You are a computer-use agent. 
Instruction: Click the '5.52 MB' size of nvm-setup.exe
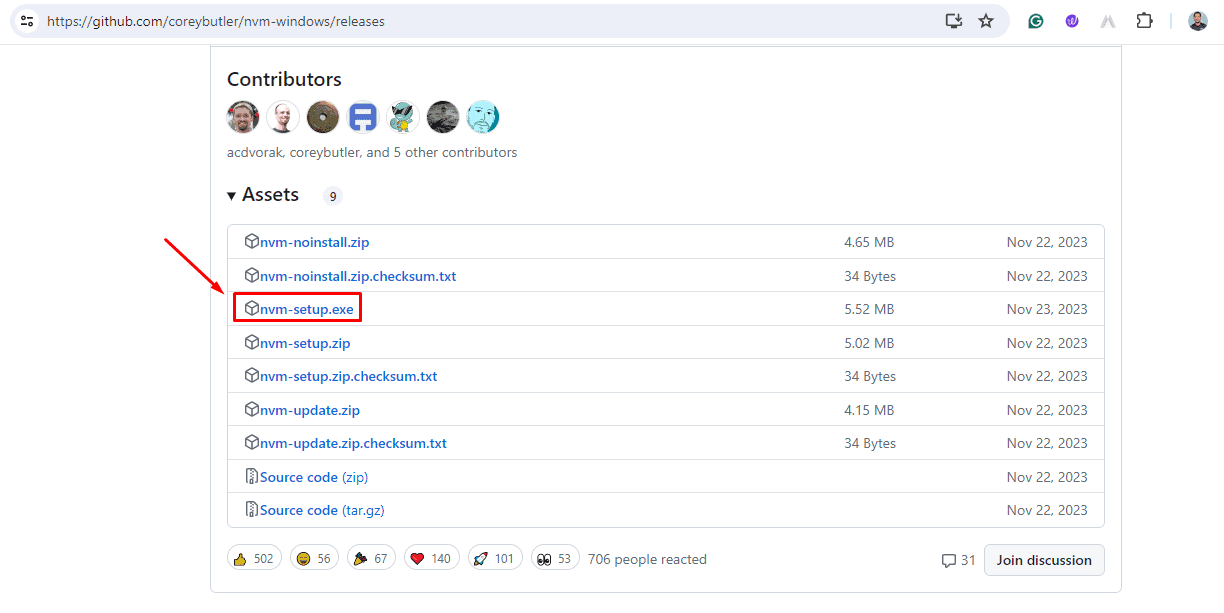(x=869, y=309)
